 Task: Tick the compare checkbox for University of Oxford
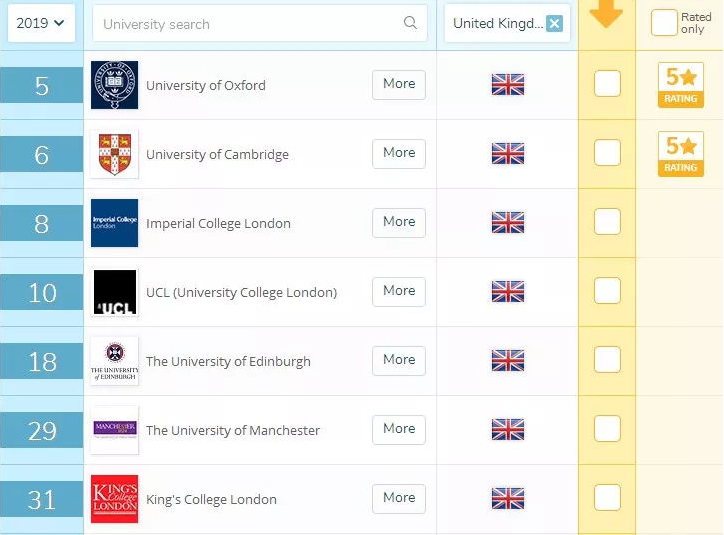pyautogui.click(x=607, y=84)
